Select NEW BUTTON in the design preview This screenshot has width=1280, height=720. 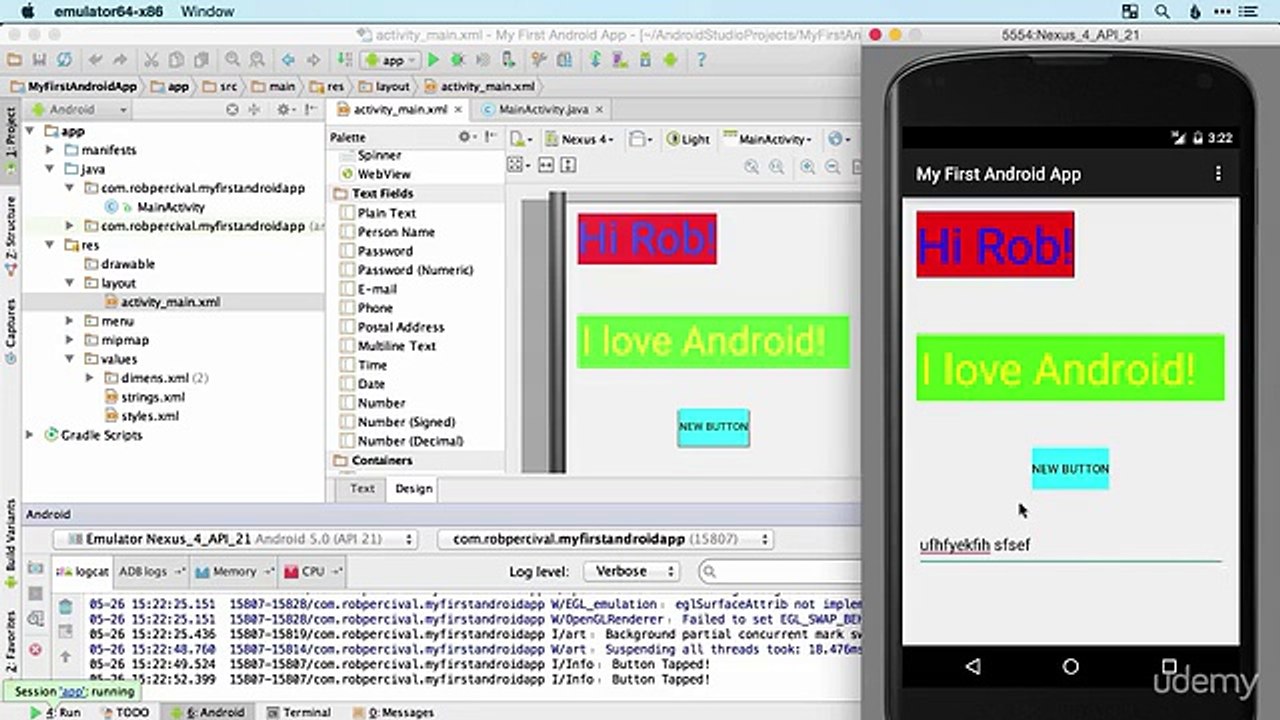(x=713, y=427)
